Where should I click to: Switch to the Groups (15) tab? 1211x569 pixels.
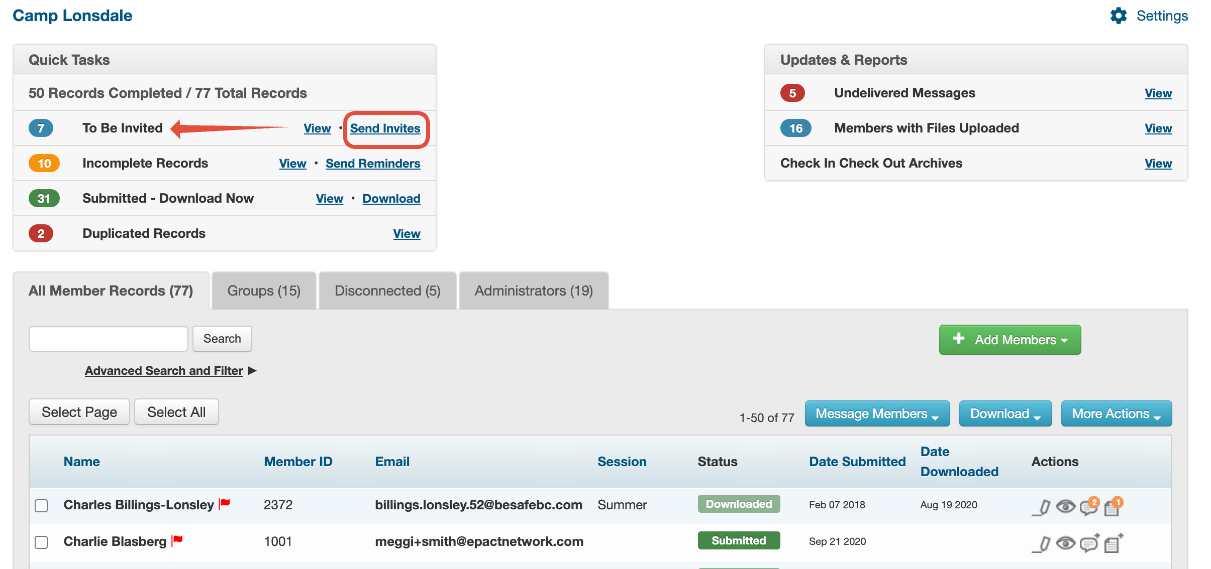[264, 291]
